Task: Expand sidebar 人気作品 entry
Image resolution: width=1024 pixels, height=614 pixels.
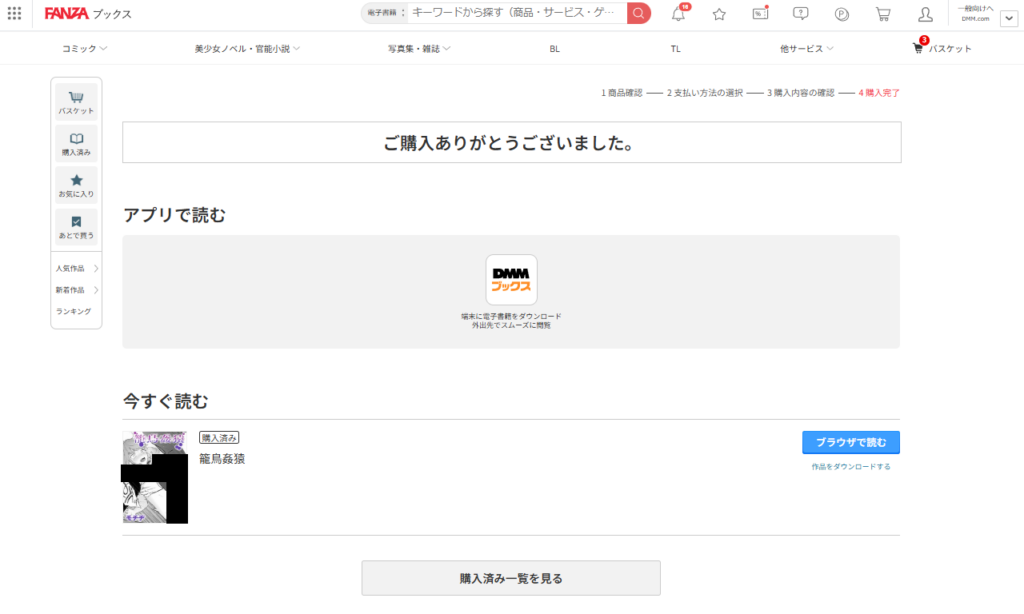Action: pos(76,268)
